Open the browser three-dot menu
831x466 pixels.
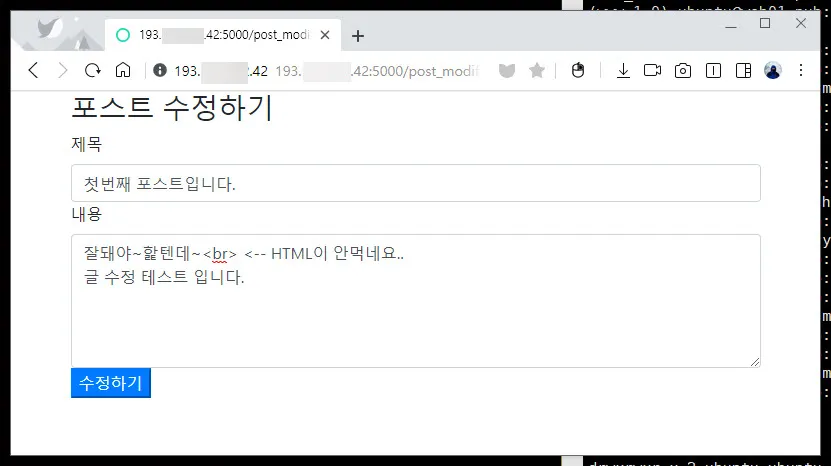click(x=801, y=70)
